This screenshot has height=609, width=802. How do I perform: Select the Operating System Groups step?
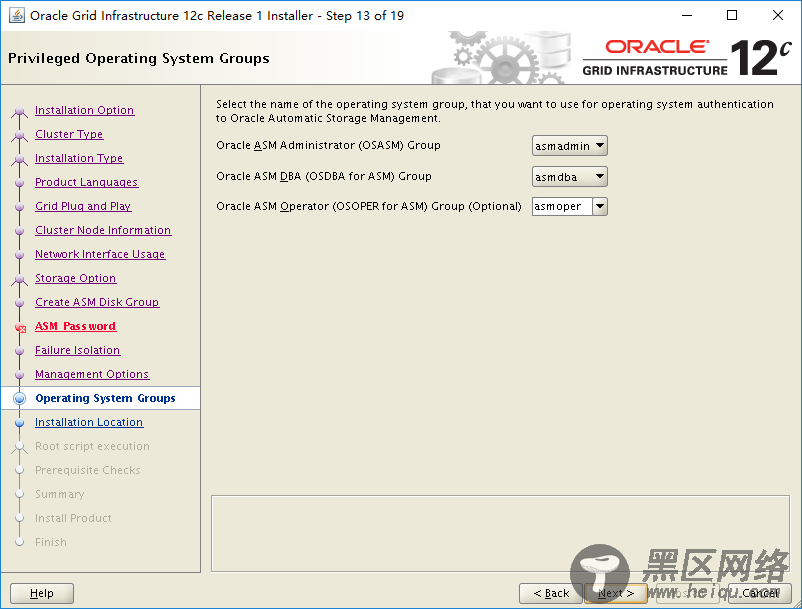(x=105, y=398)
